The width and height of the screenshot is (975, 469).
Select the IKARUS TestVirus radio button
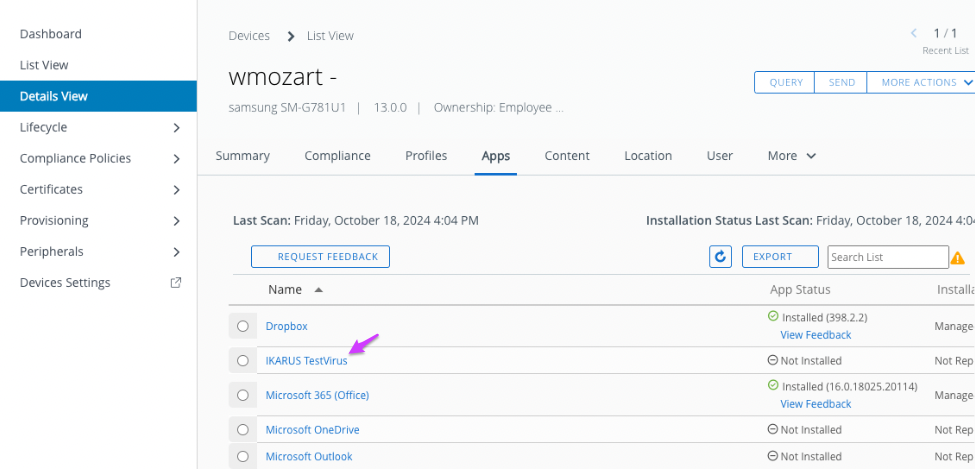coord(243,360)
